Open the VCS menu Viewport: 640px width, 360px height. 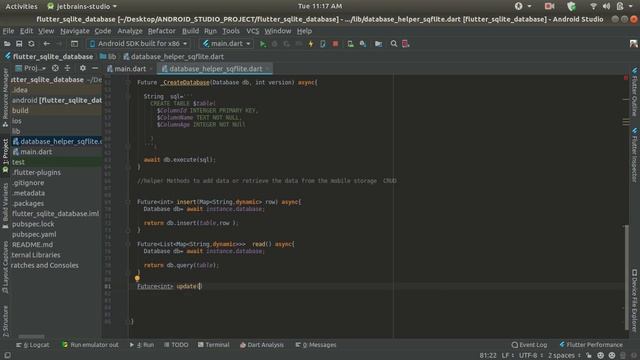pos(252,31)
